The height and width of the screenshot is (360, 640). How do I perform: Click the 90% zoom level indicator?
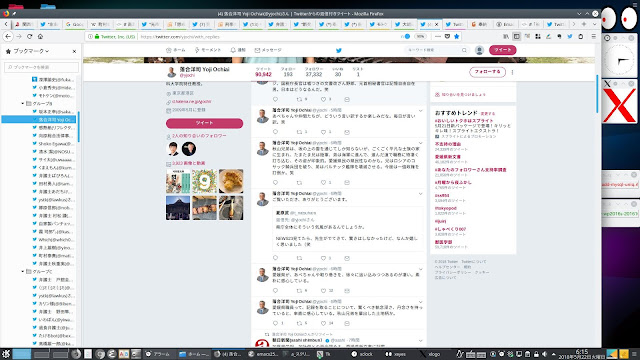pyautogui.click(x=420, y=36)
